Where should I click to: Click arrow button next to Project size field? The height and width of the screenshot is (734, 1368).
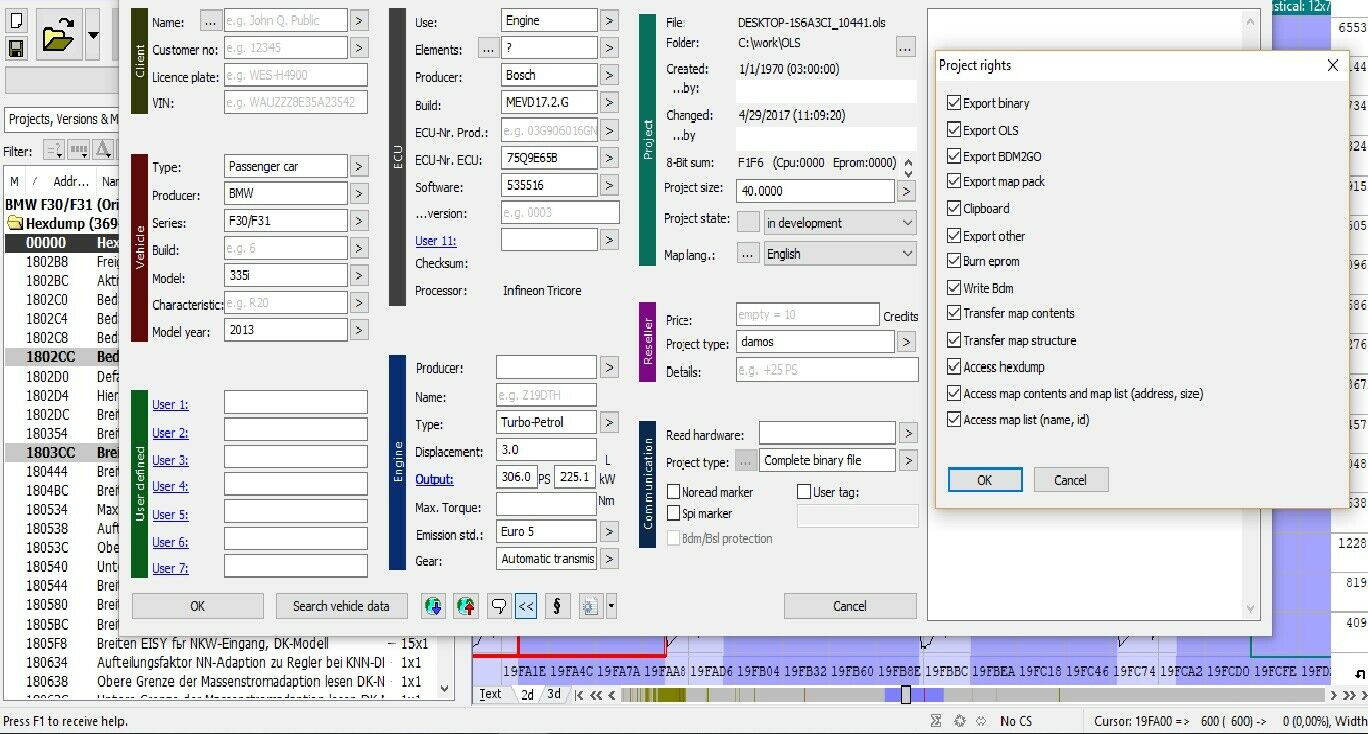(x=906, y=191)
